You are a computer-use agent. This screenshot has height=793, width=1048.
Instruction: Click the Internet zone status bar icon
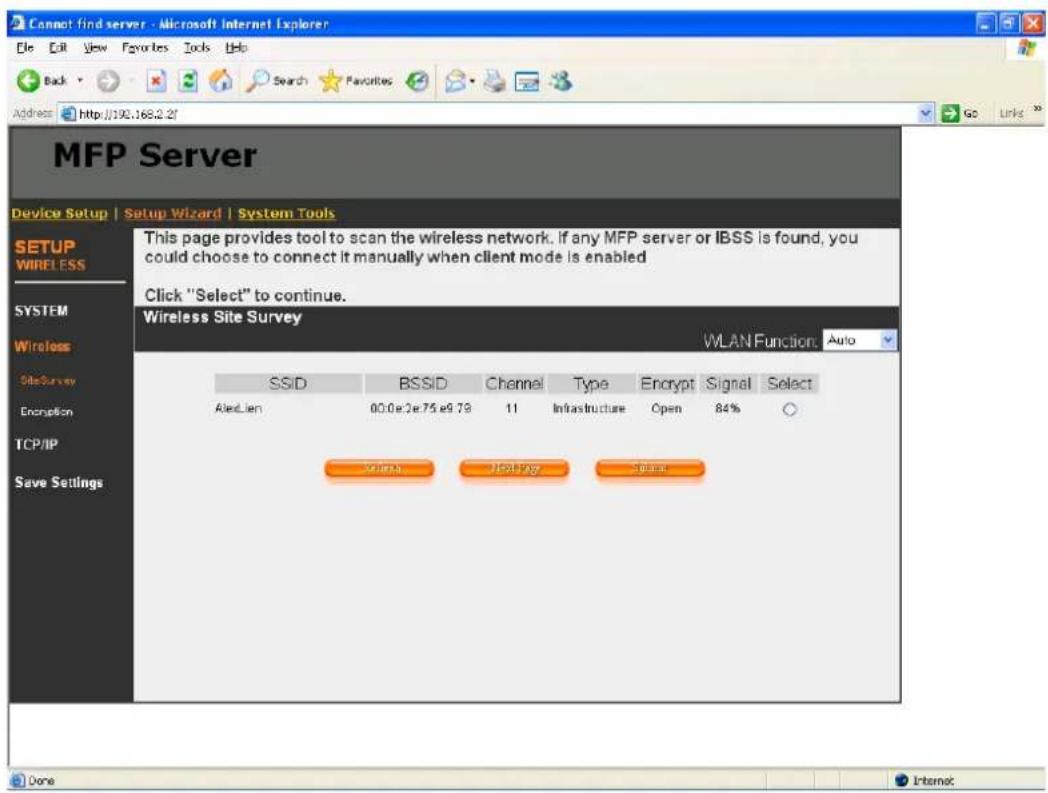point(902,780)
